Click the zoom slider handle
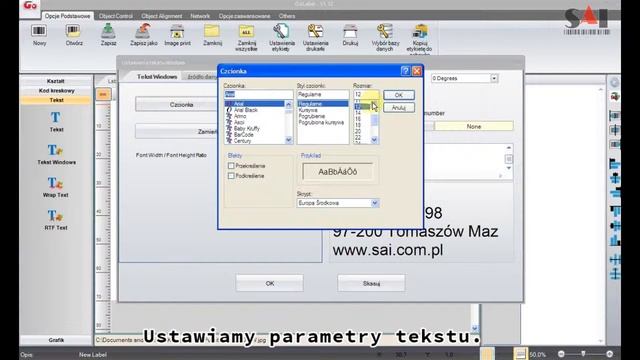 point(583,353)
